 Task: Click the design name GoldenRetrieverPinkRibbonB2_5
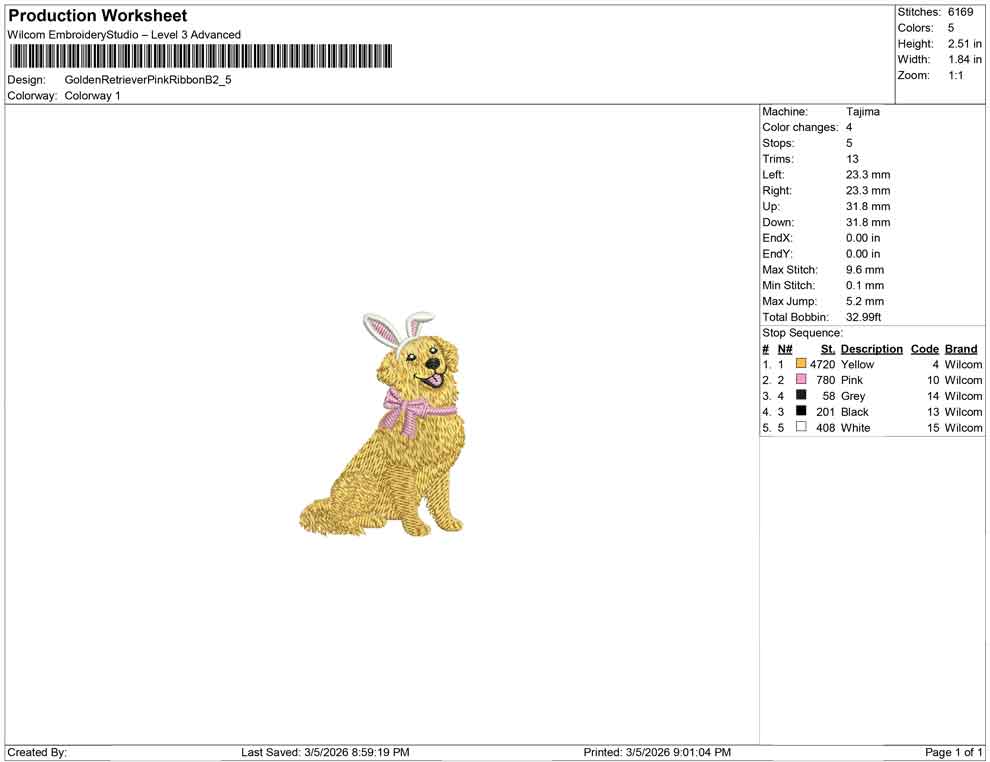pos(150,80)
